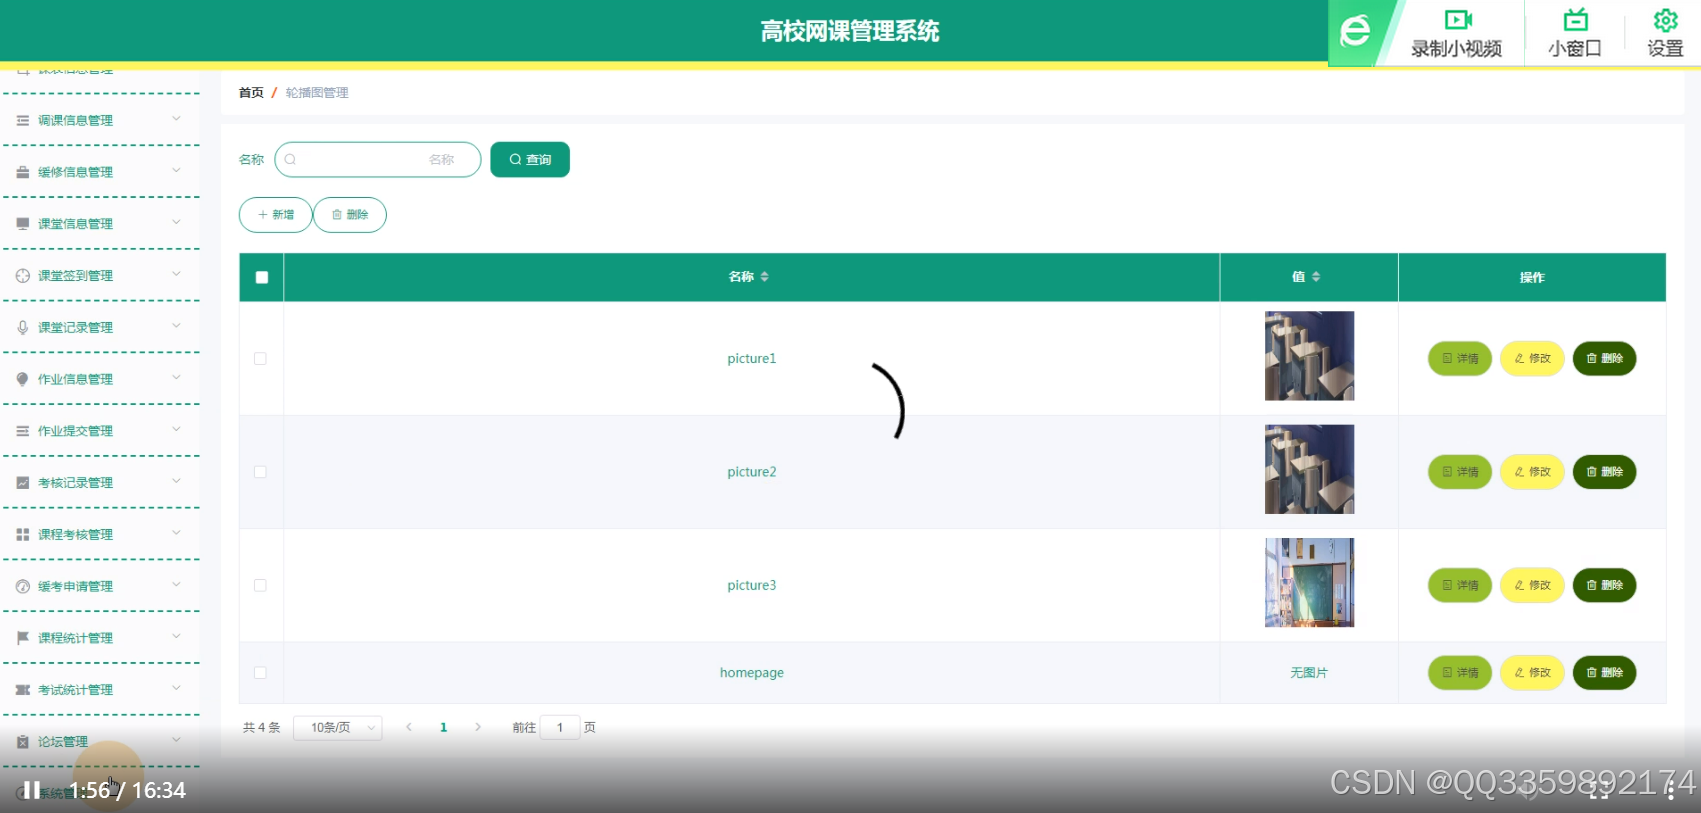Click the 新增 add button

[276, 215]
